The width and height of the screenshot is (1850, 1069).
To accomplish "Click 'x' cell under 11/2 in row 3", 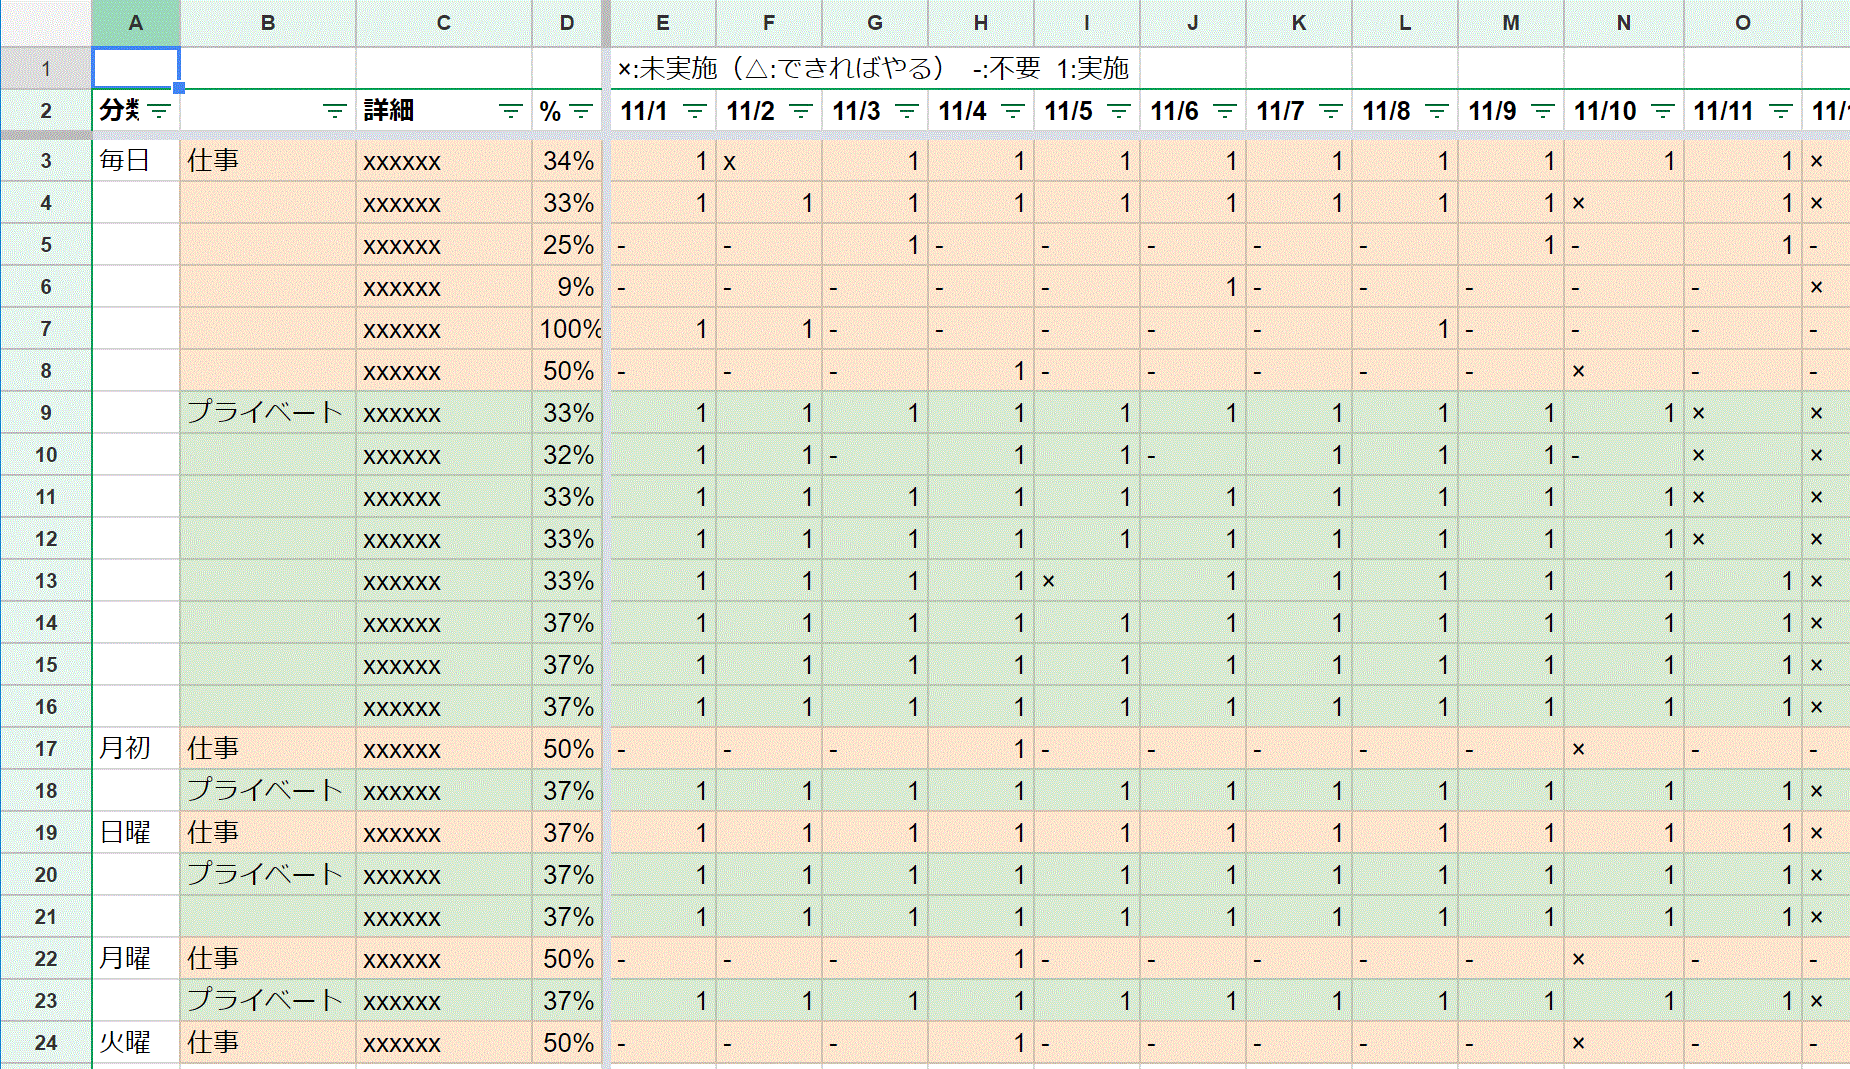I will tap(769, 161).
